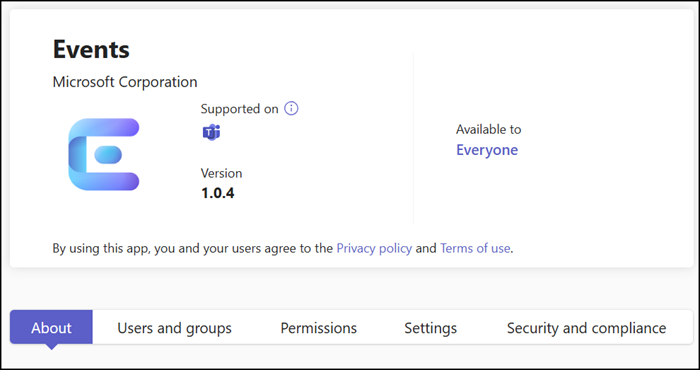700x370 pixels.
Task: Click the version number 1.0.4
Action: click(217, 193)
